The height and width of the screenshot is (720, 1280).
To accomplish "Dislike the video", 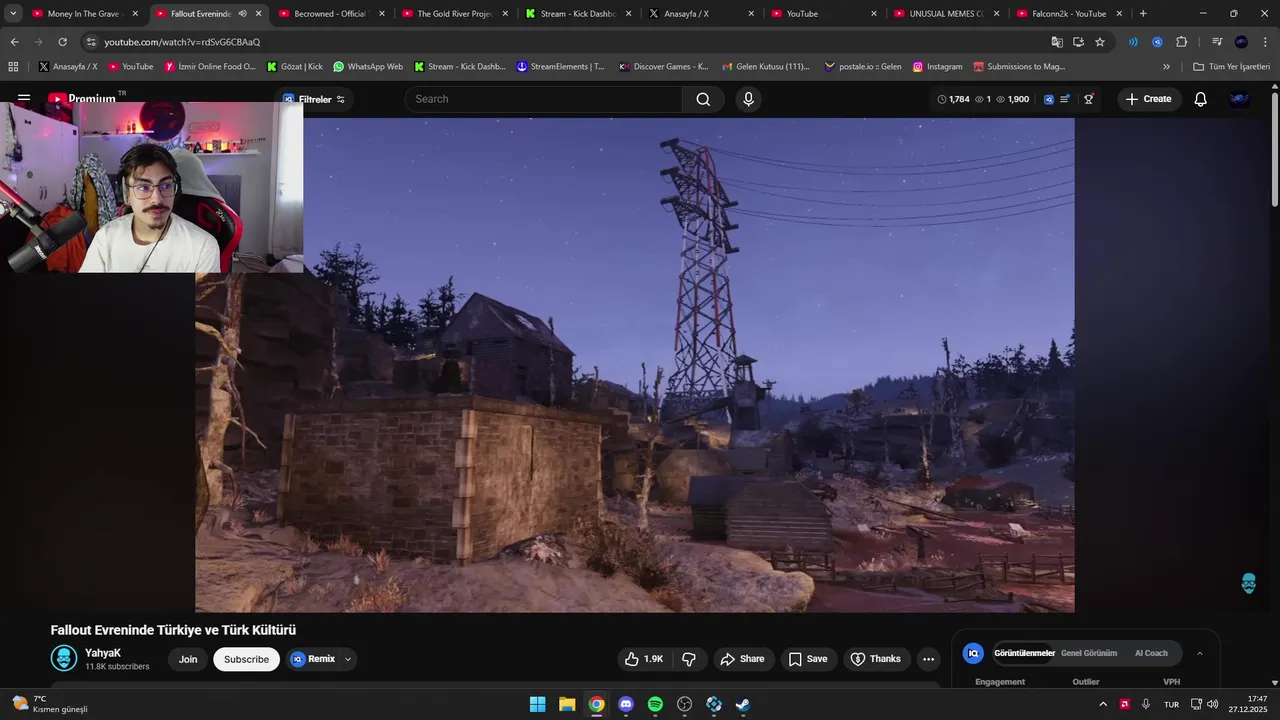I will (689, 659).
